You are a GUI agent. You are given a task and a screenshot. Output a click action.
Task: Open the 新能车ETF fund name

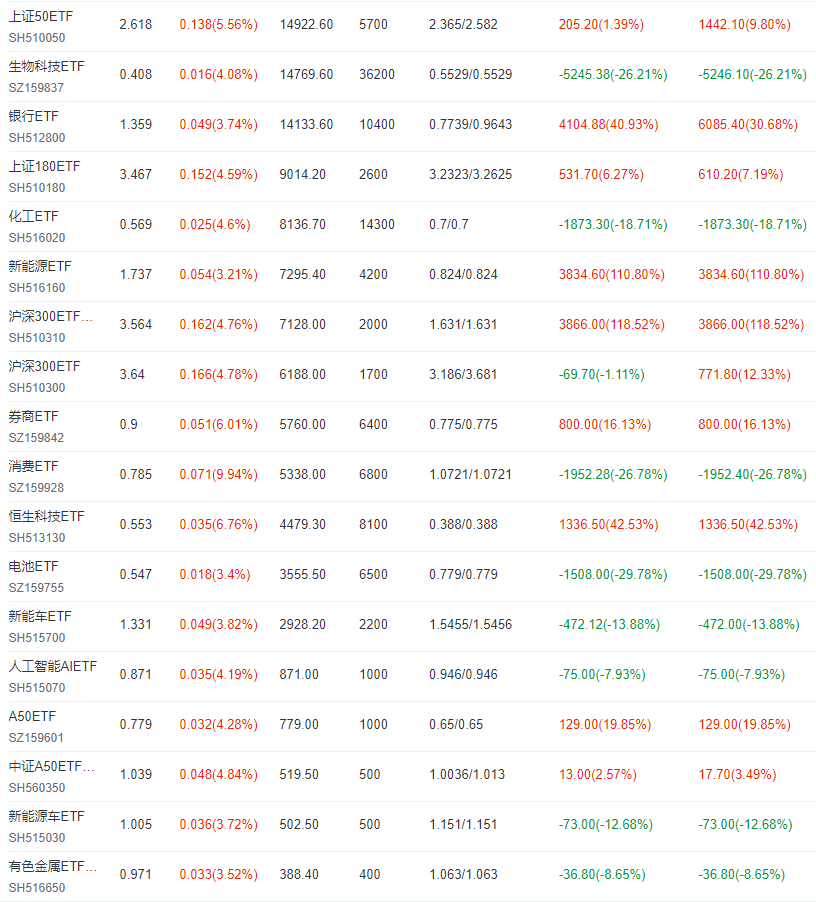click(x=40, y=617)
